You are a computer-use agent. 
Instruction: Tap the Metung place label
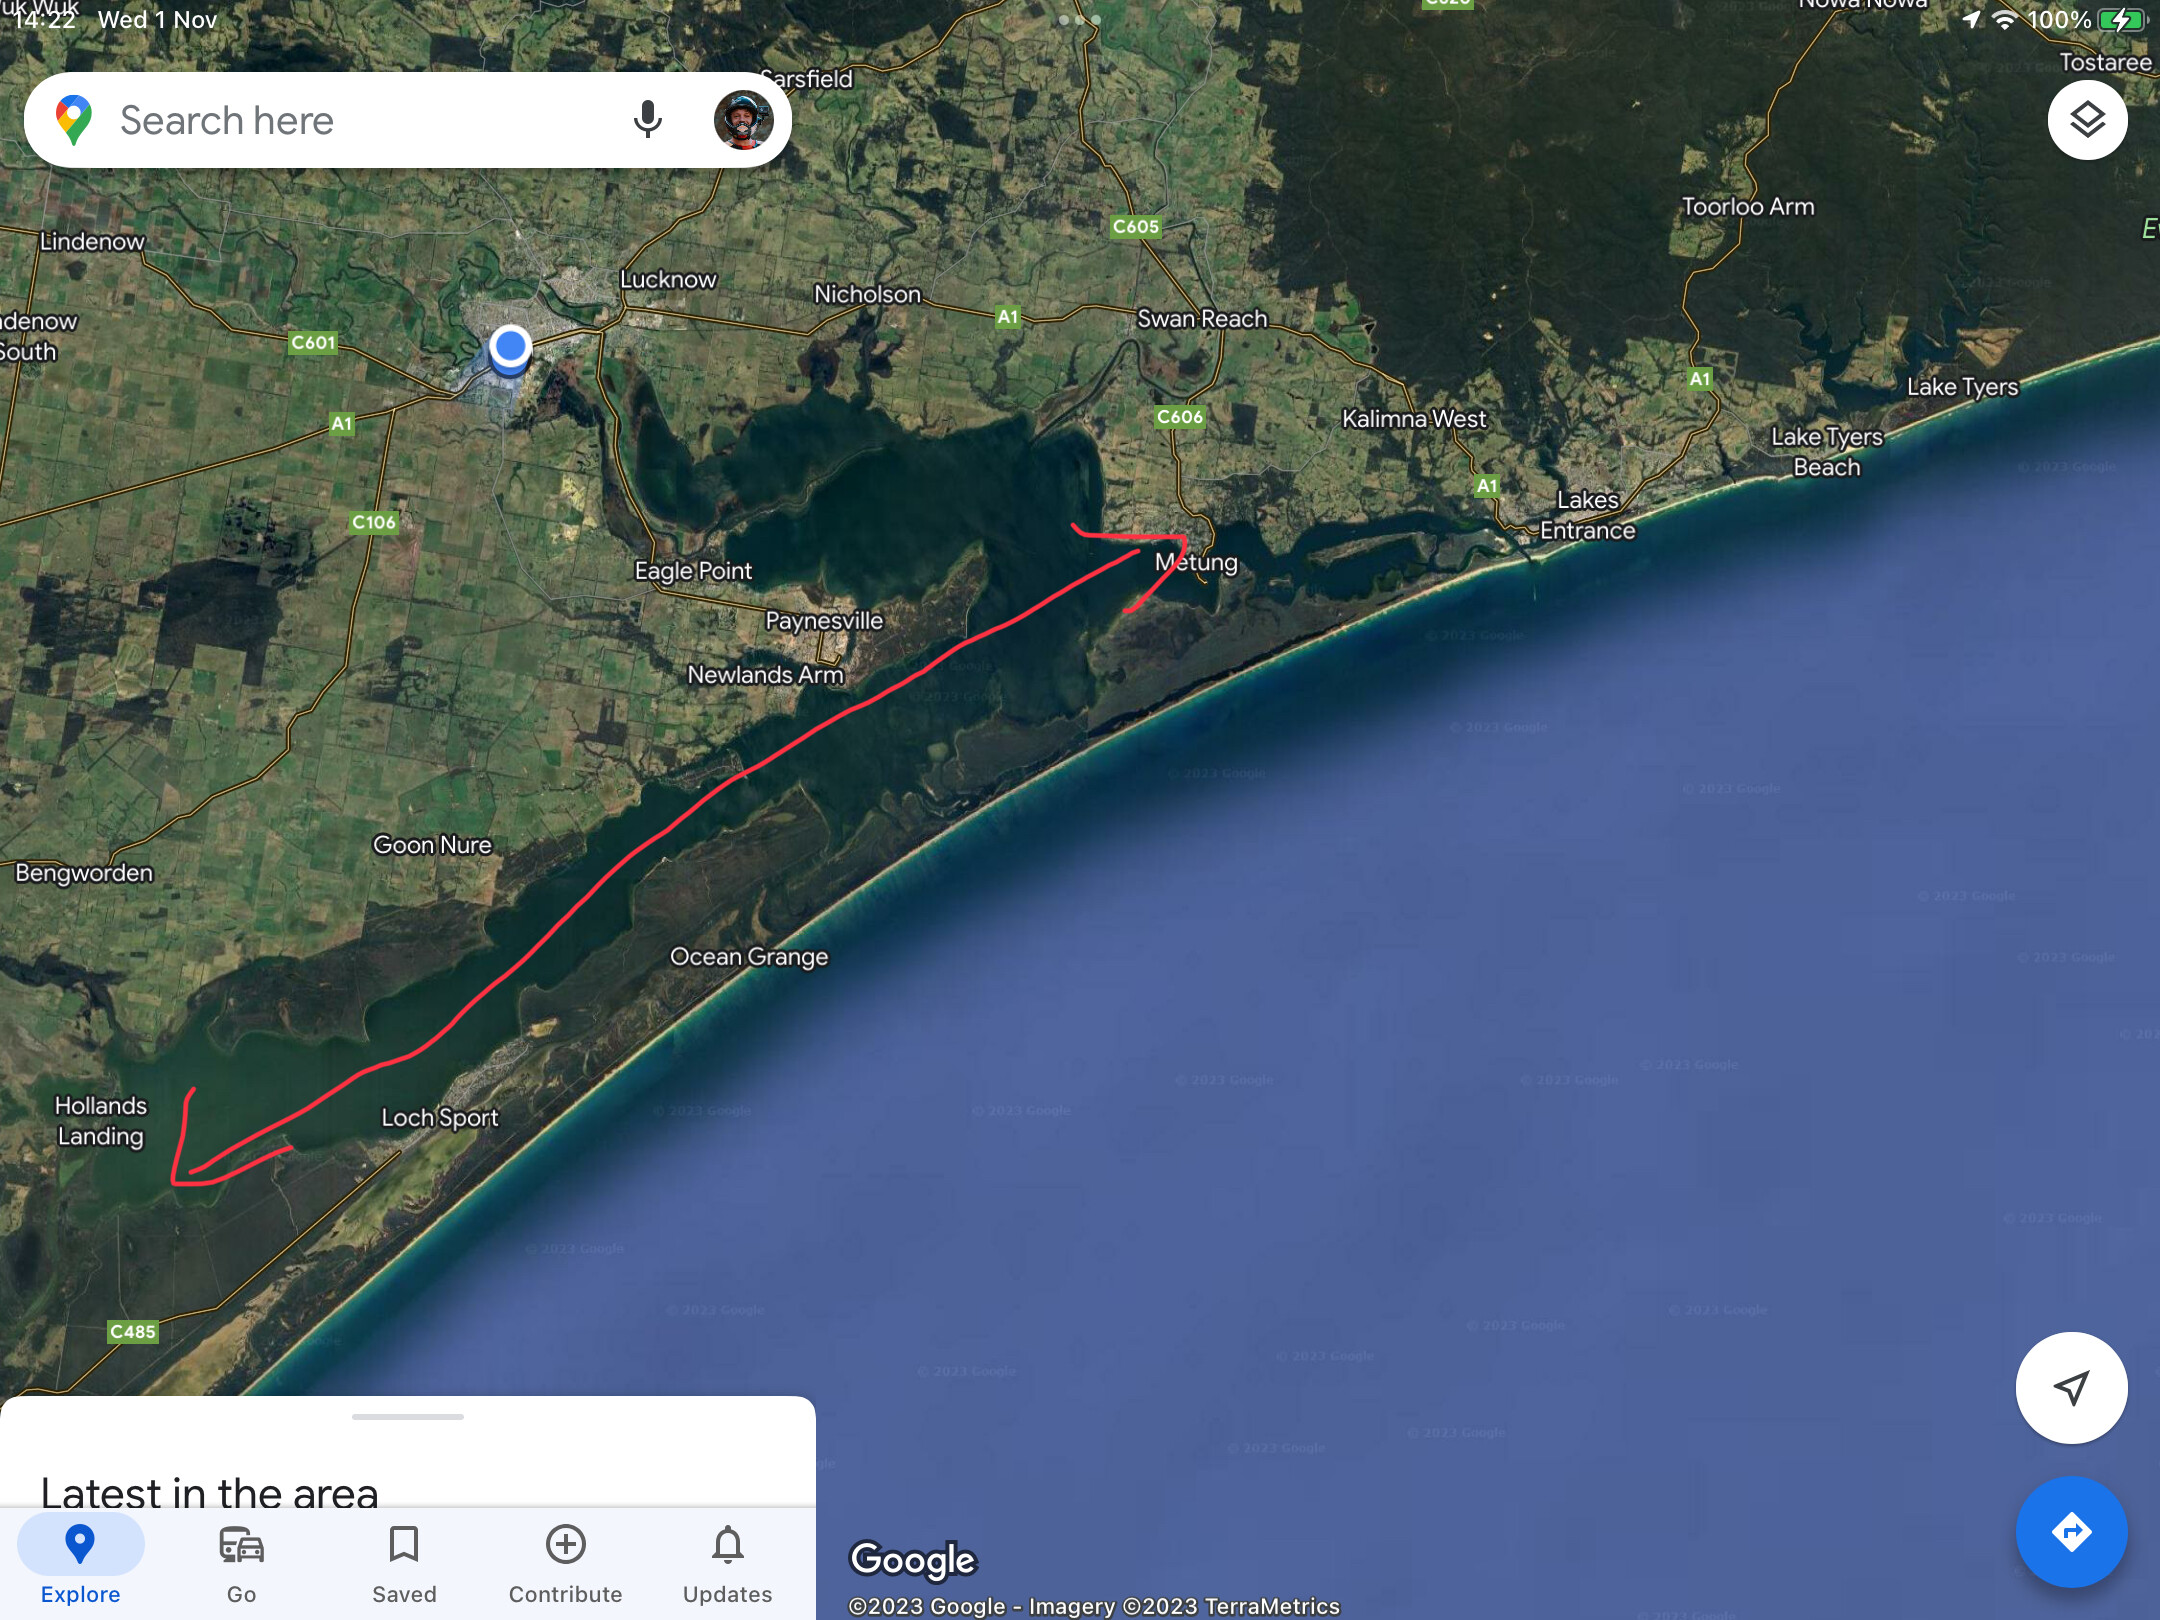(1196, 562)
